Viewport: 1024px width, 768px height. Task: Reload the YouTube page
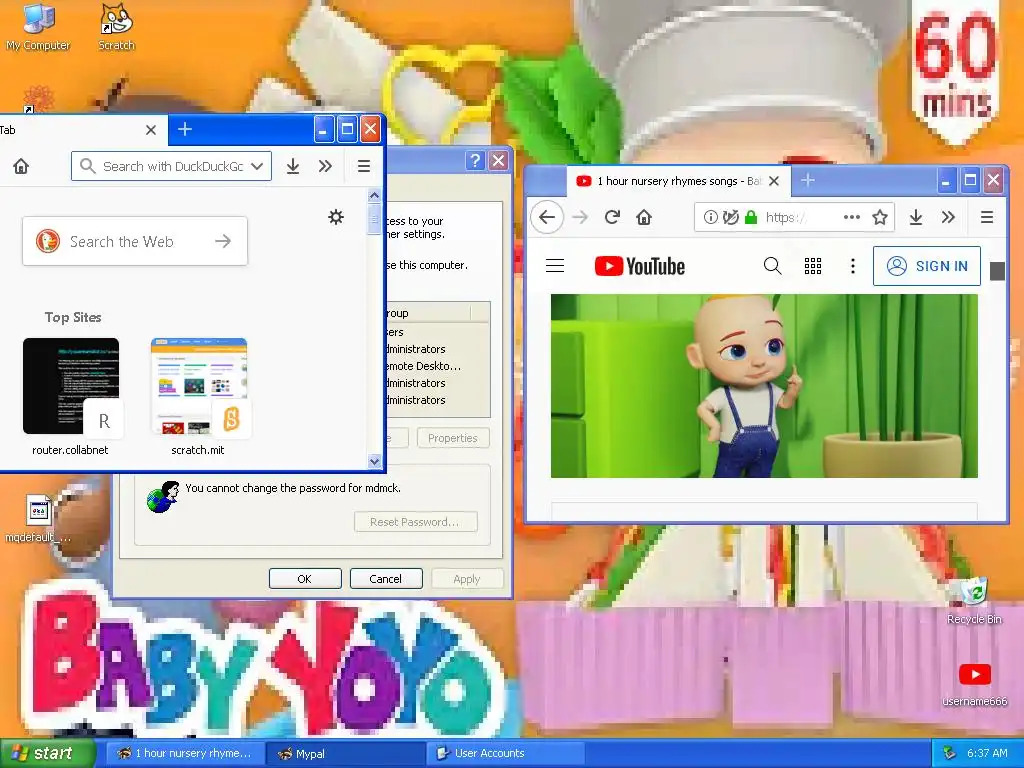pyautogui.click(x=612, y=217)
